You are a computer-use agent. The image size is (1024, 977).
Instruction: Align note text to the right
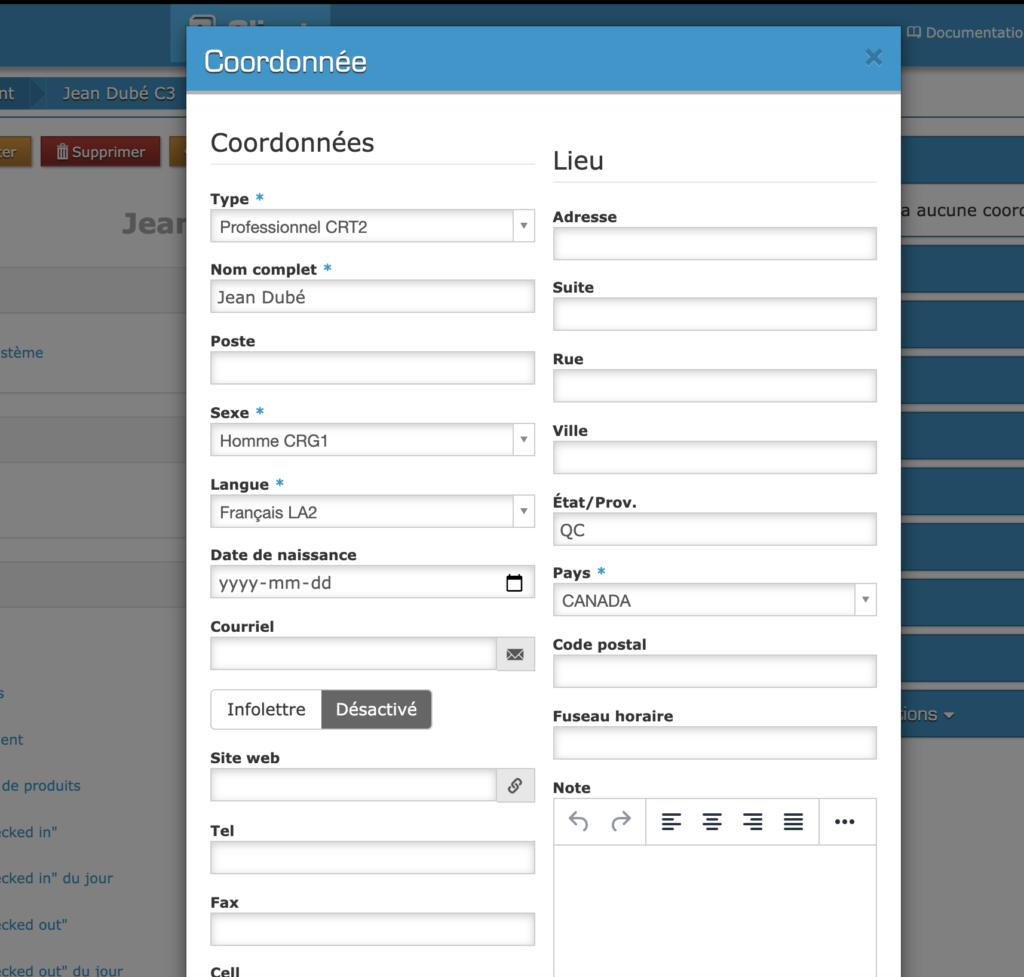(752, 821)
